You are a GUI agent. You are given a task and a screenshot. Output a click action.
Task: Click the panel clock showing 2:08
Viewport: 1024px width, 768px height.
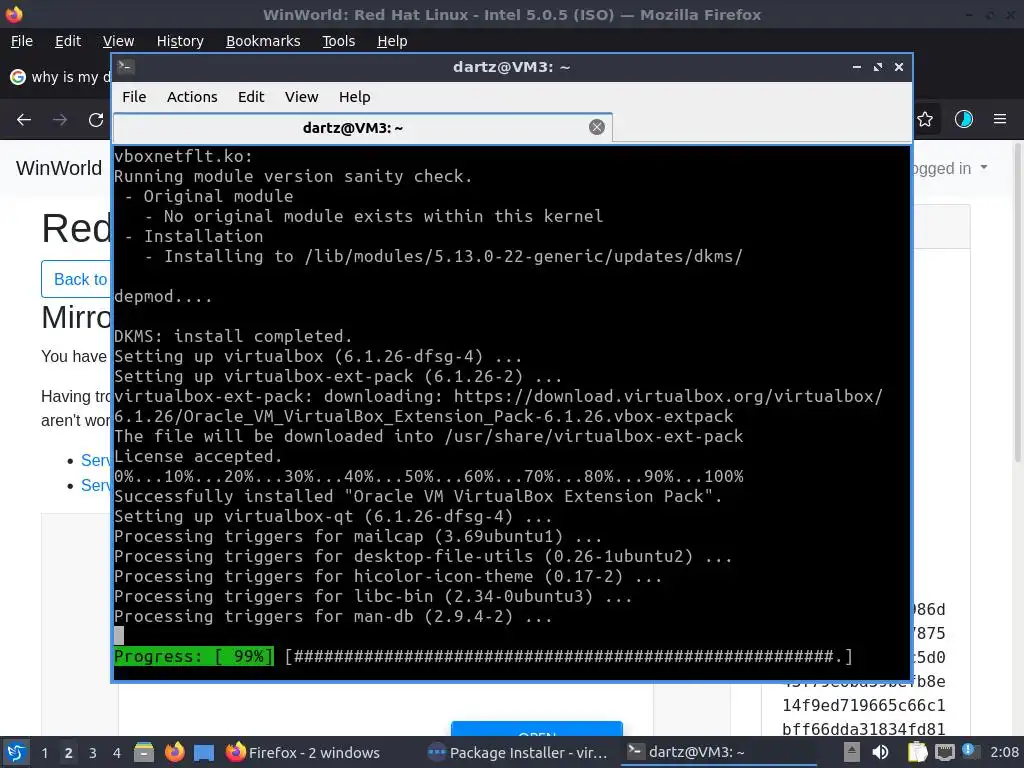click(1004, 752)
